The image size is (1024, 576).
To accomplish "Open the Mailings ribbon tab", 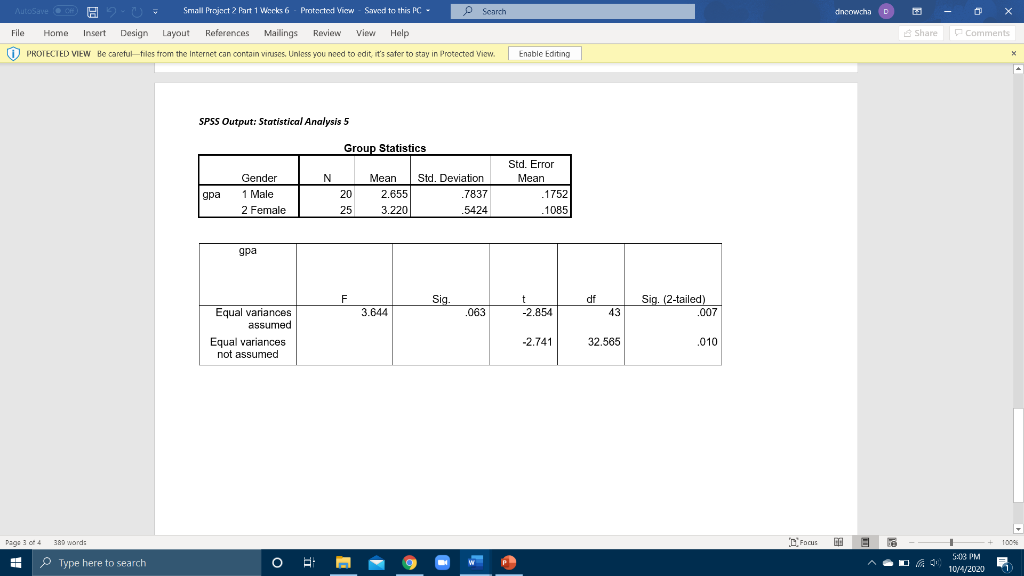I will 281,32.
